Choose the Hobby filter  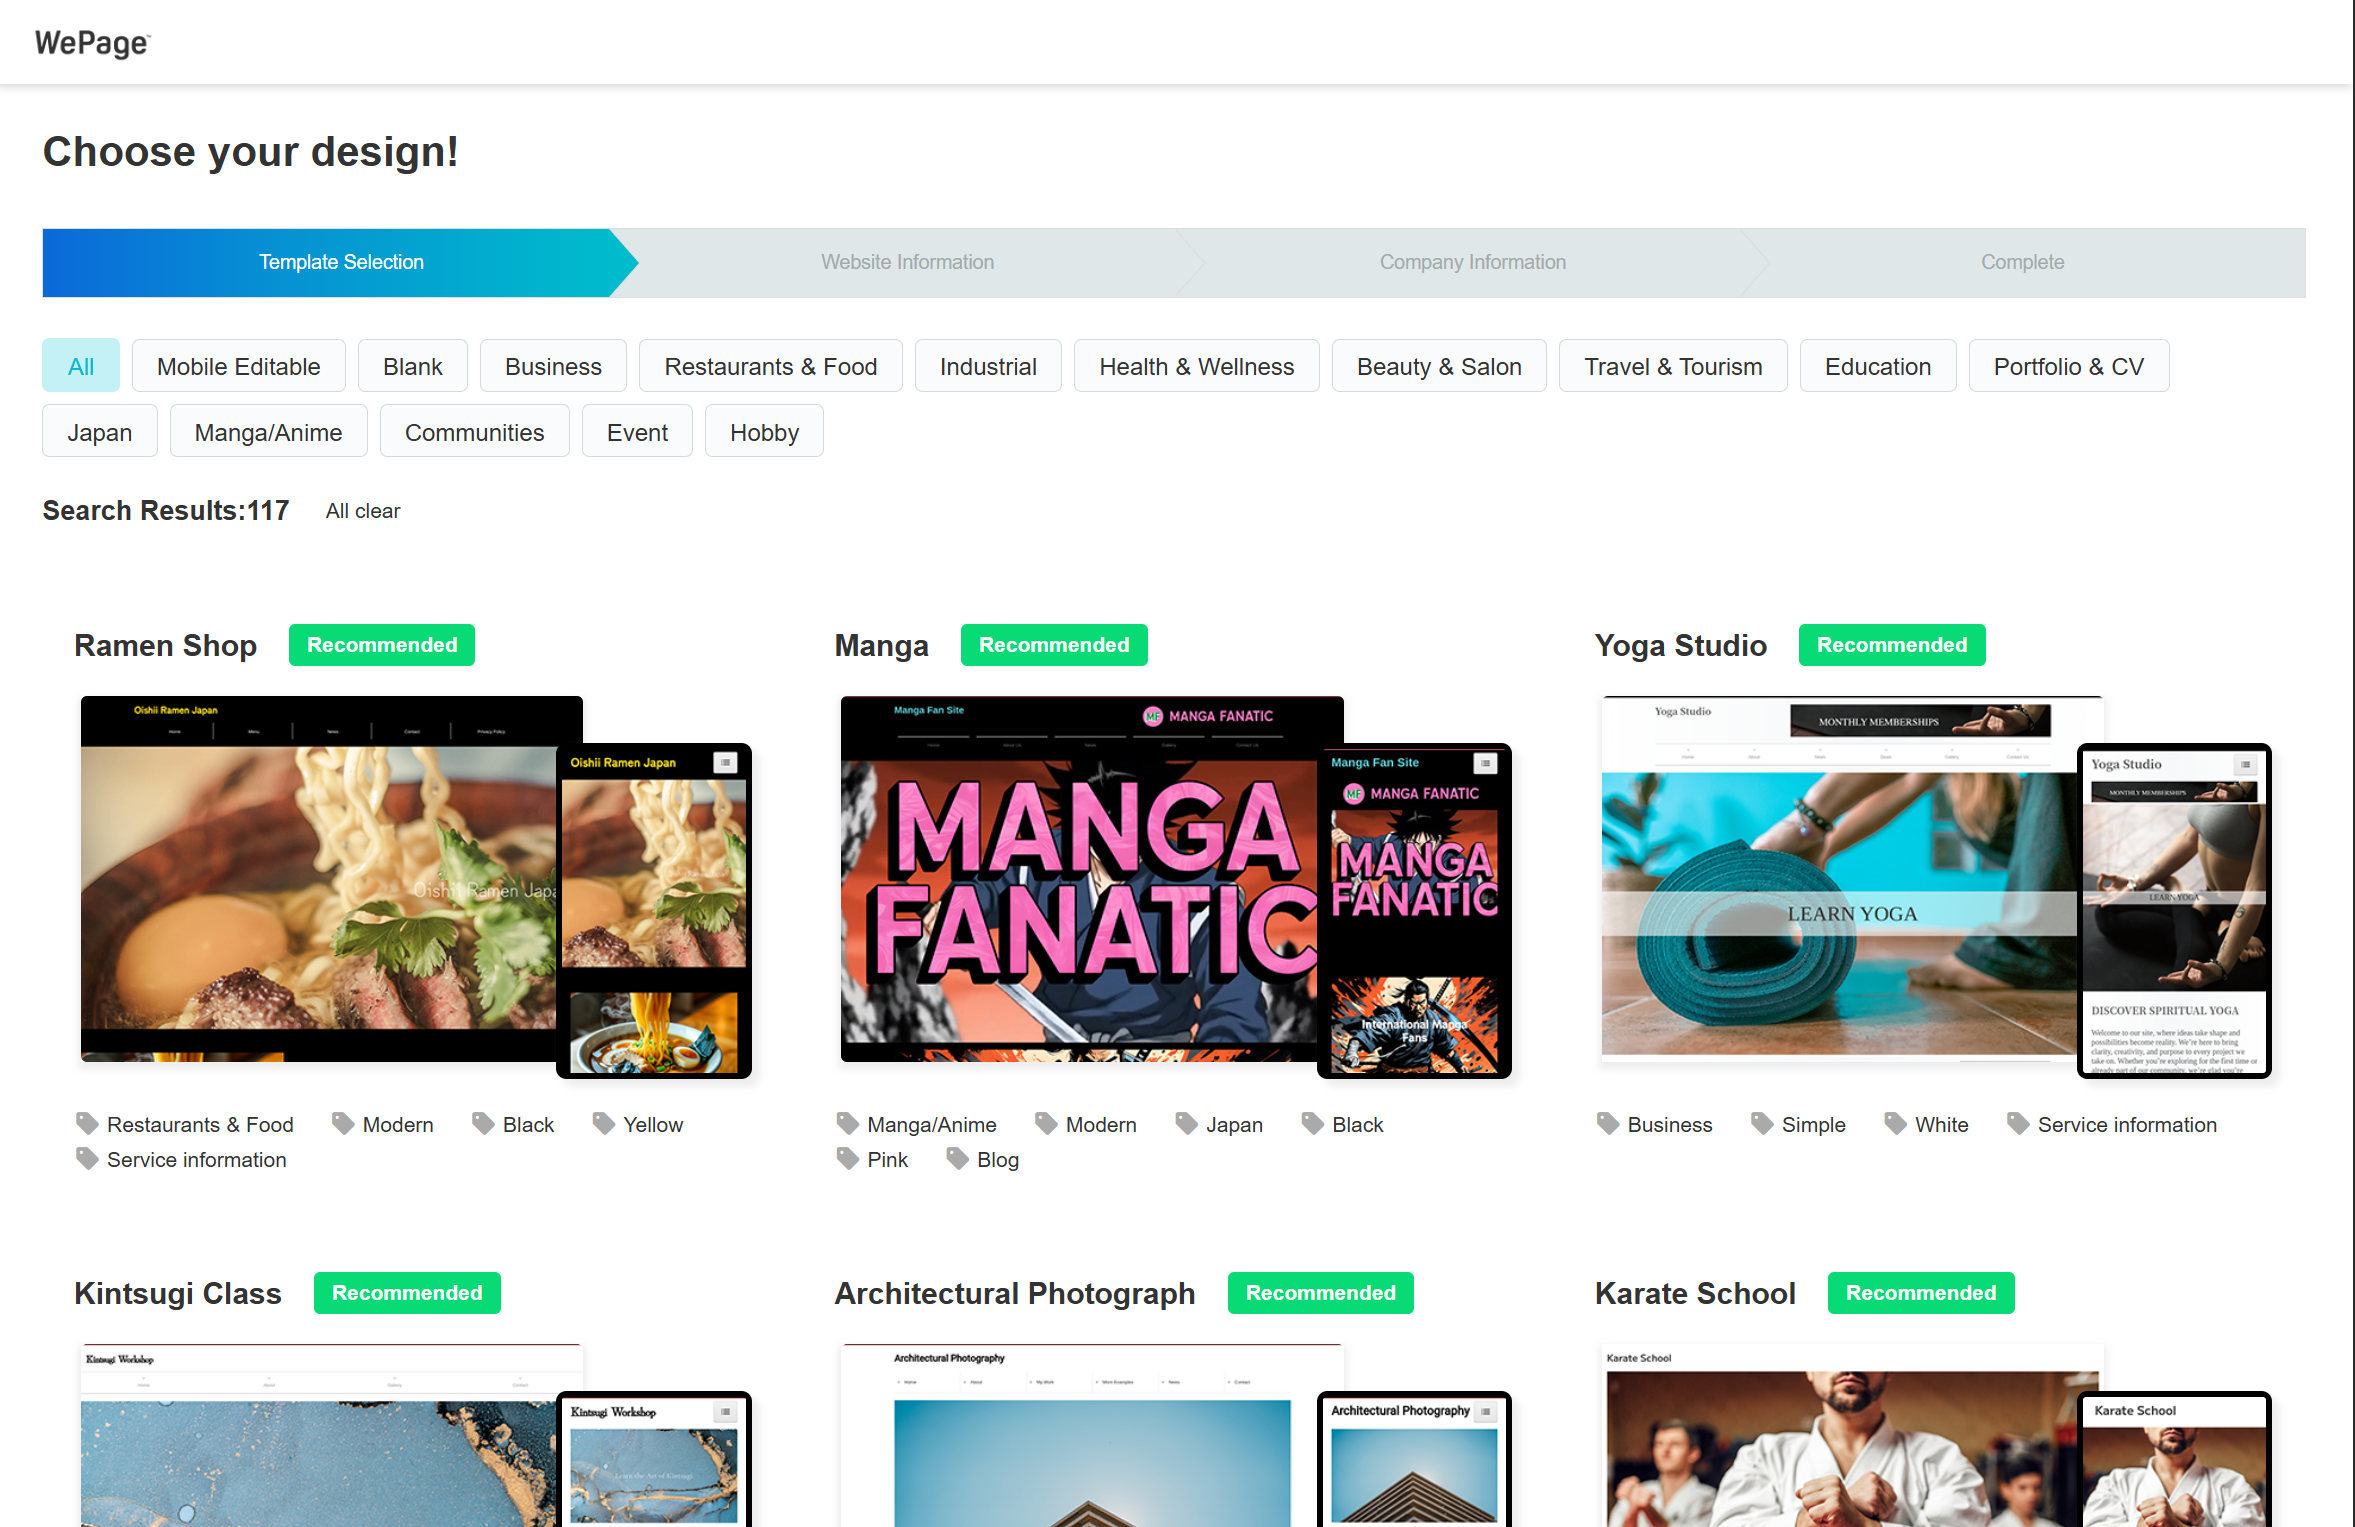click(x=764, y=432)
